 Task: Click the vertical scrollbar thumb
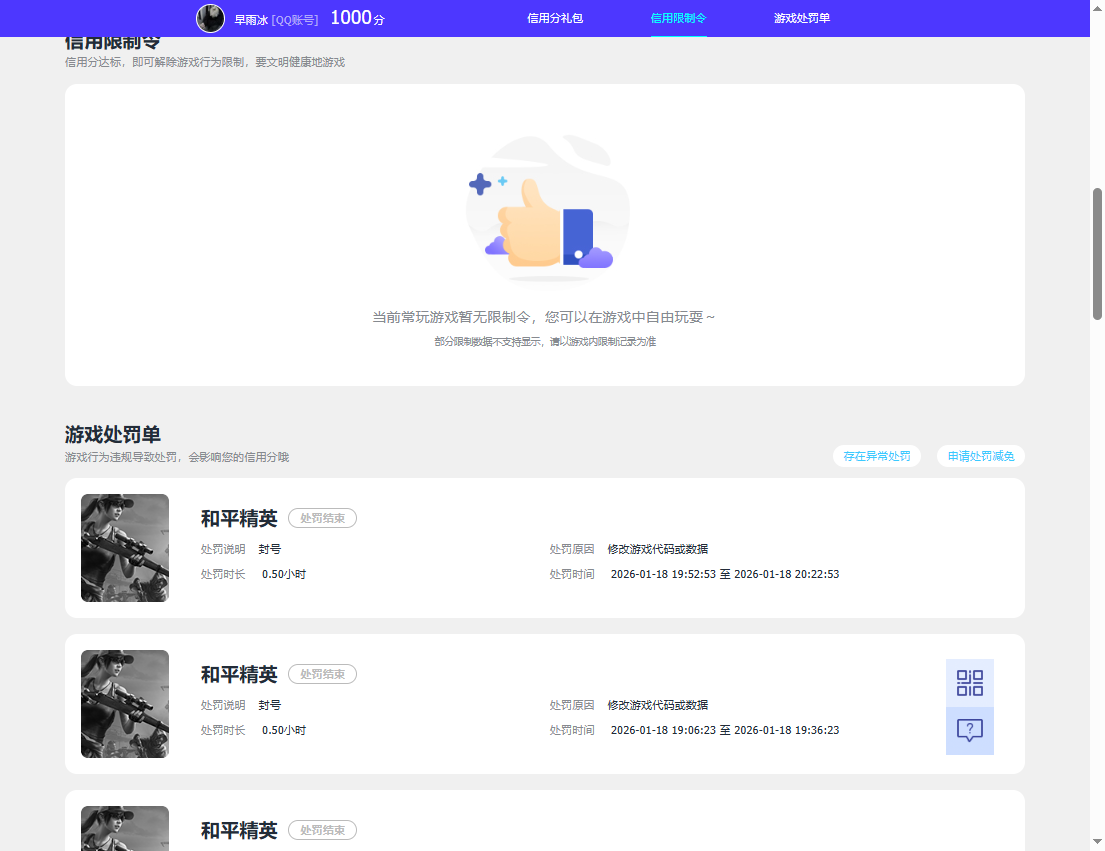(1097, 254)
